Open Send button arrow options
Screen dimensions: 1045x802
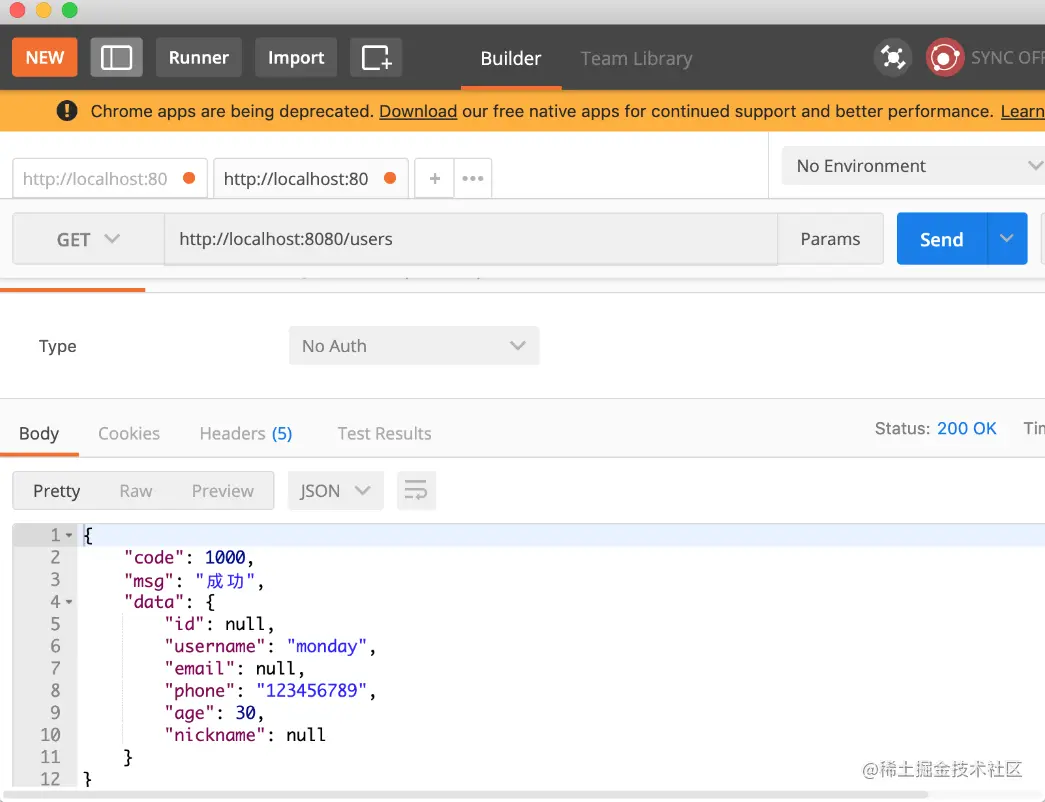click(x=1006, y=239)
